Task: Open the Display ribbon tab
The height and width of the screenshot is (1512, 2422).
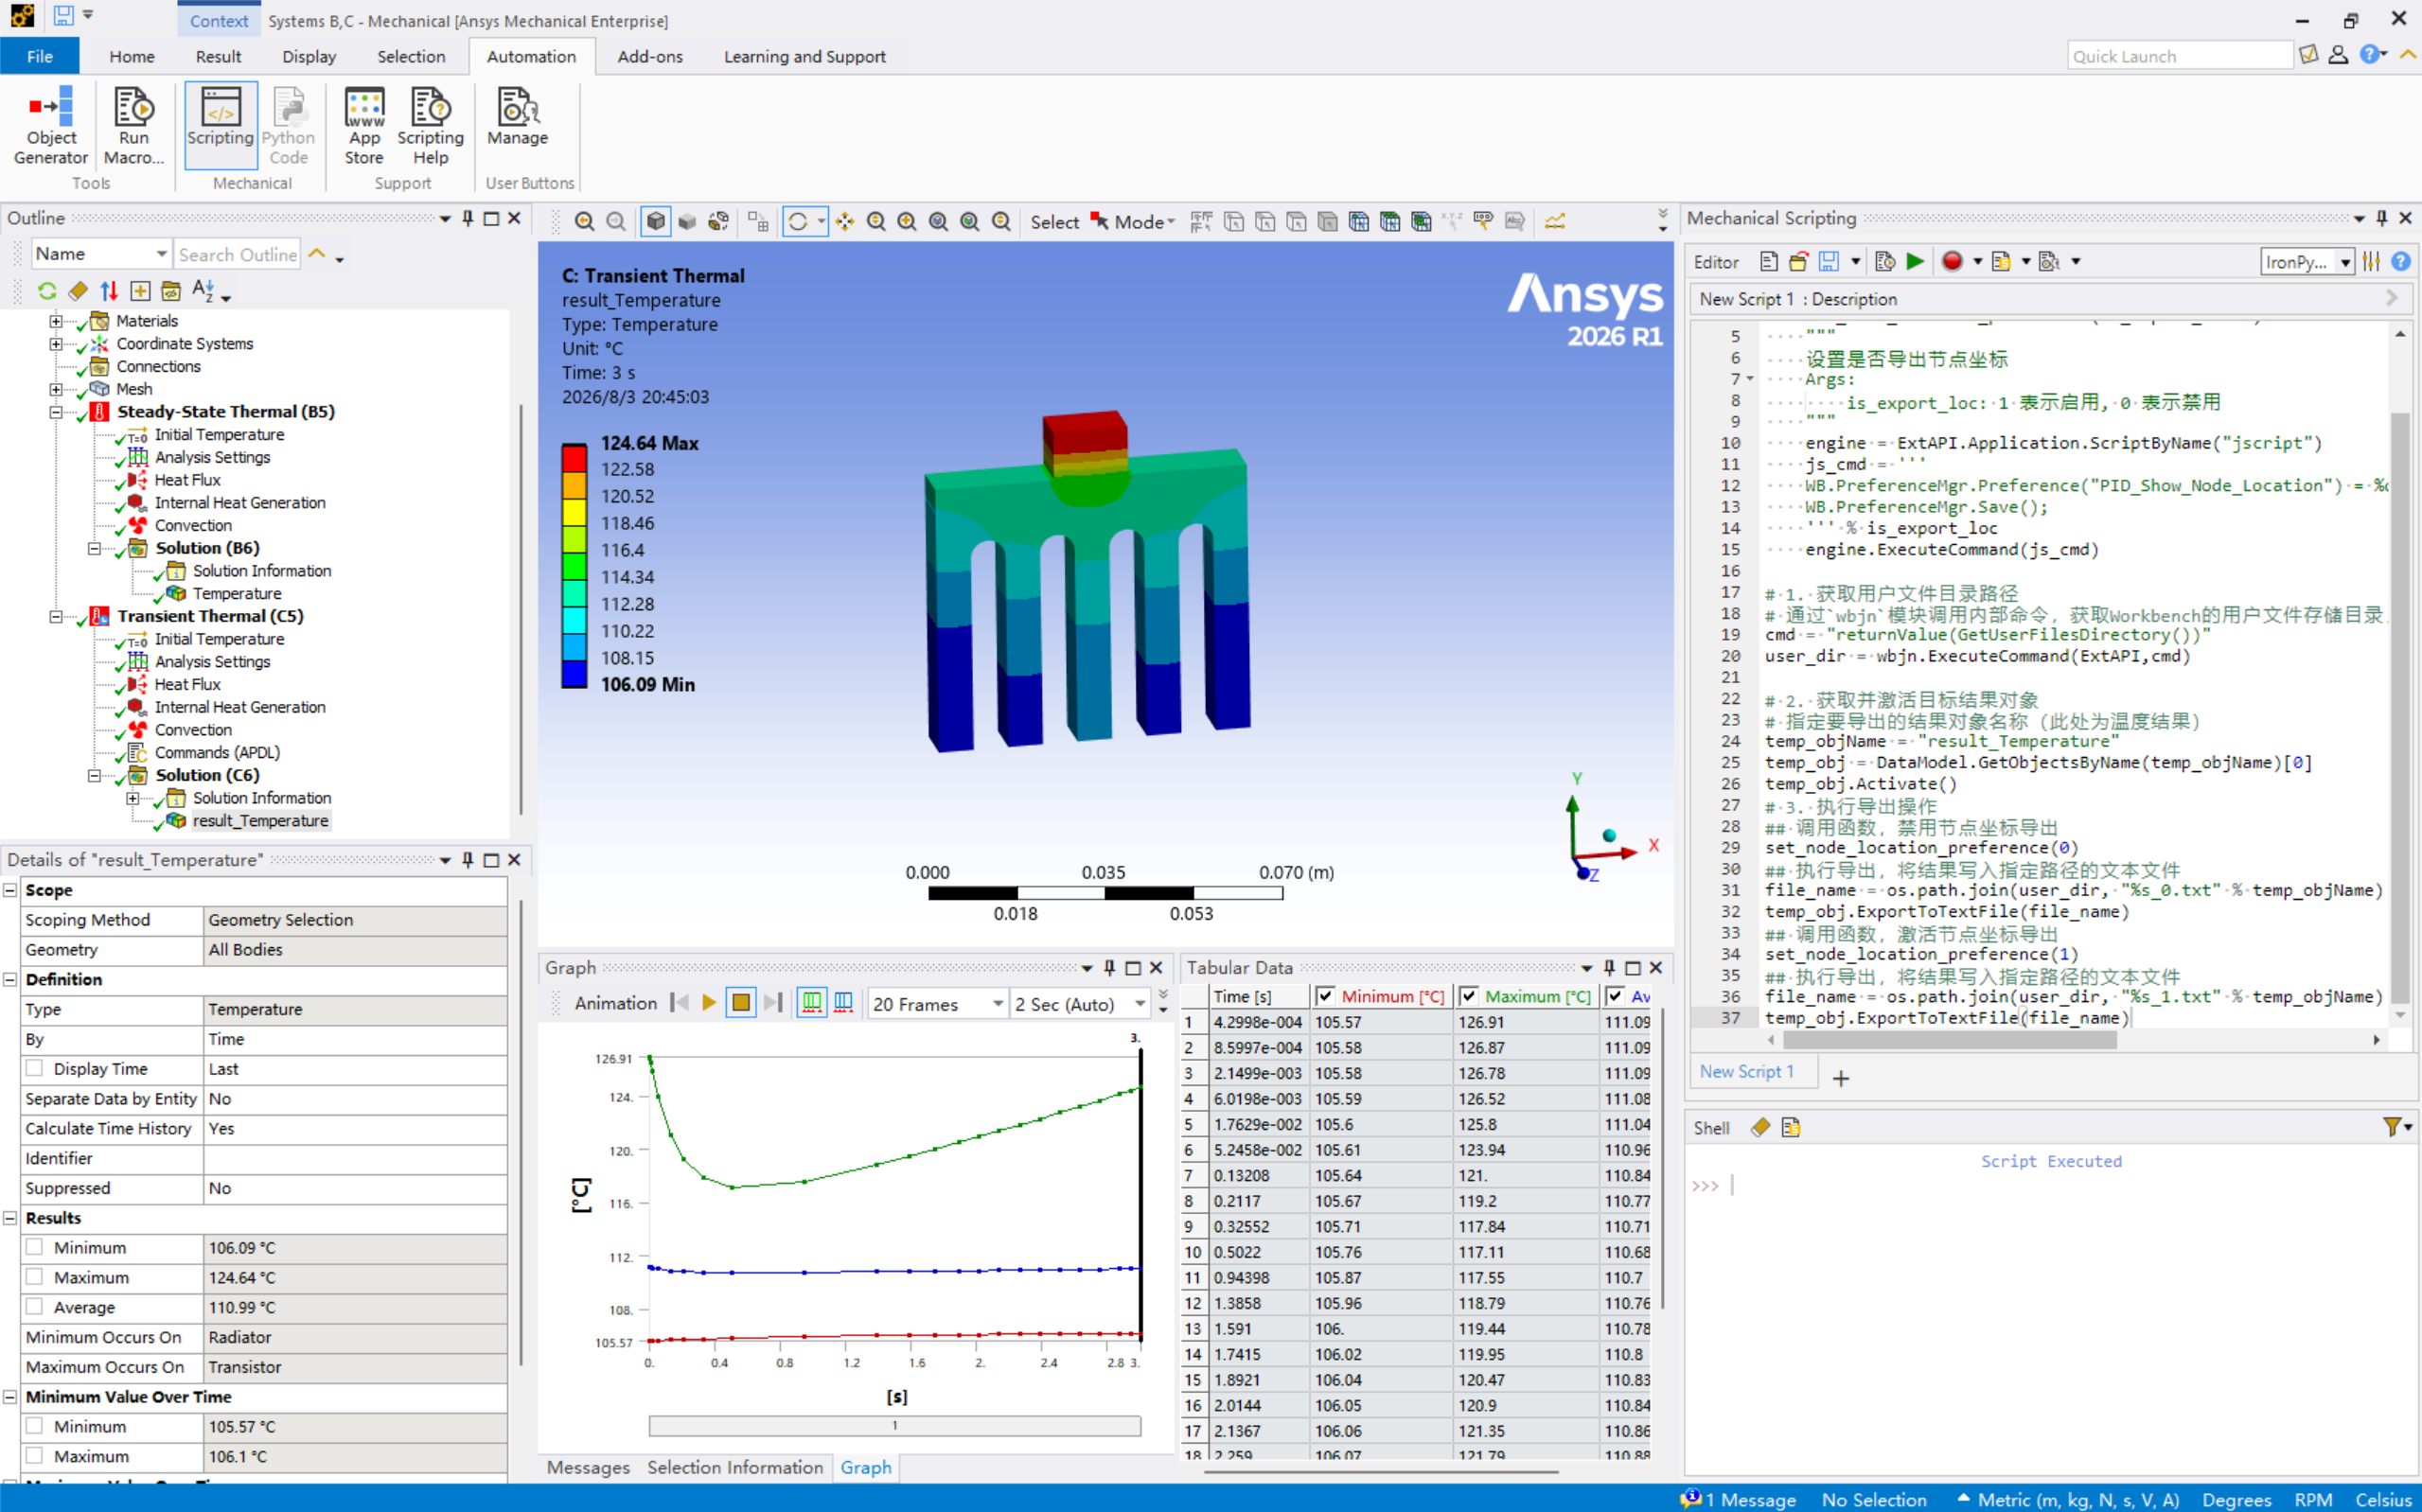Action: tap(309, 56)
